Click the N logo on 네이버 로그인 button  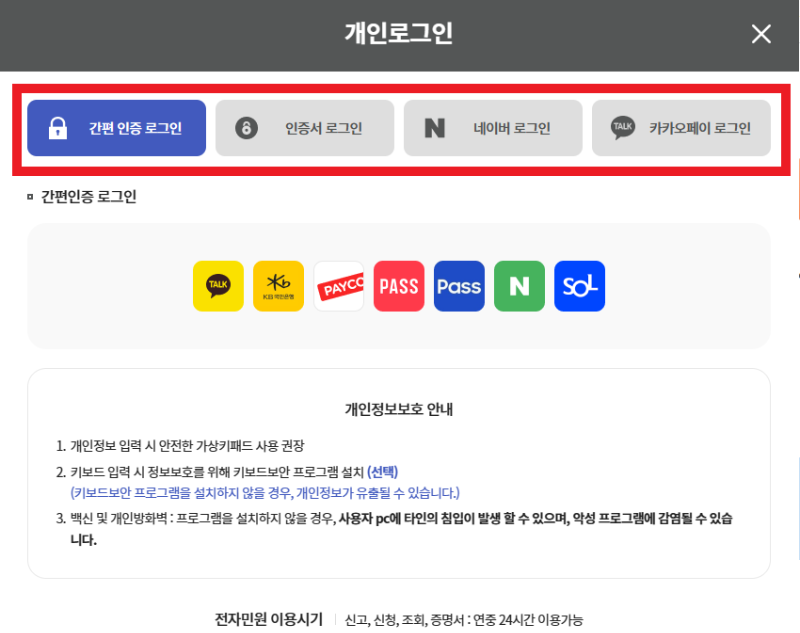pos(436,127)
